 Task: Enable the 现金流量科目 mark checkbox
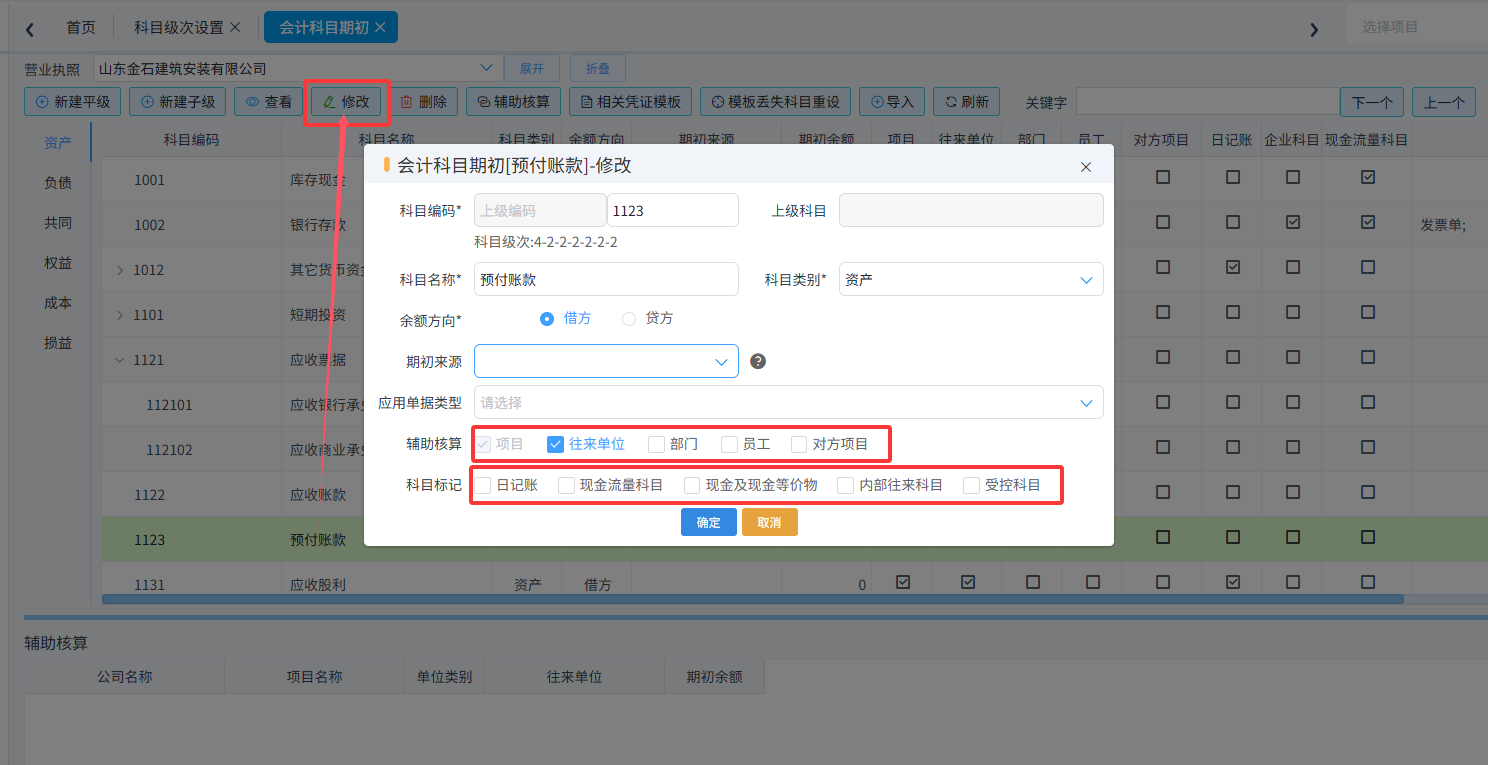tap(566, 485)
